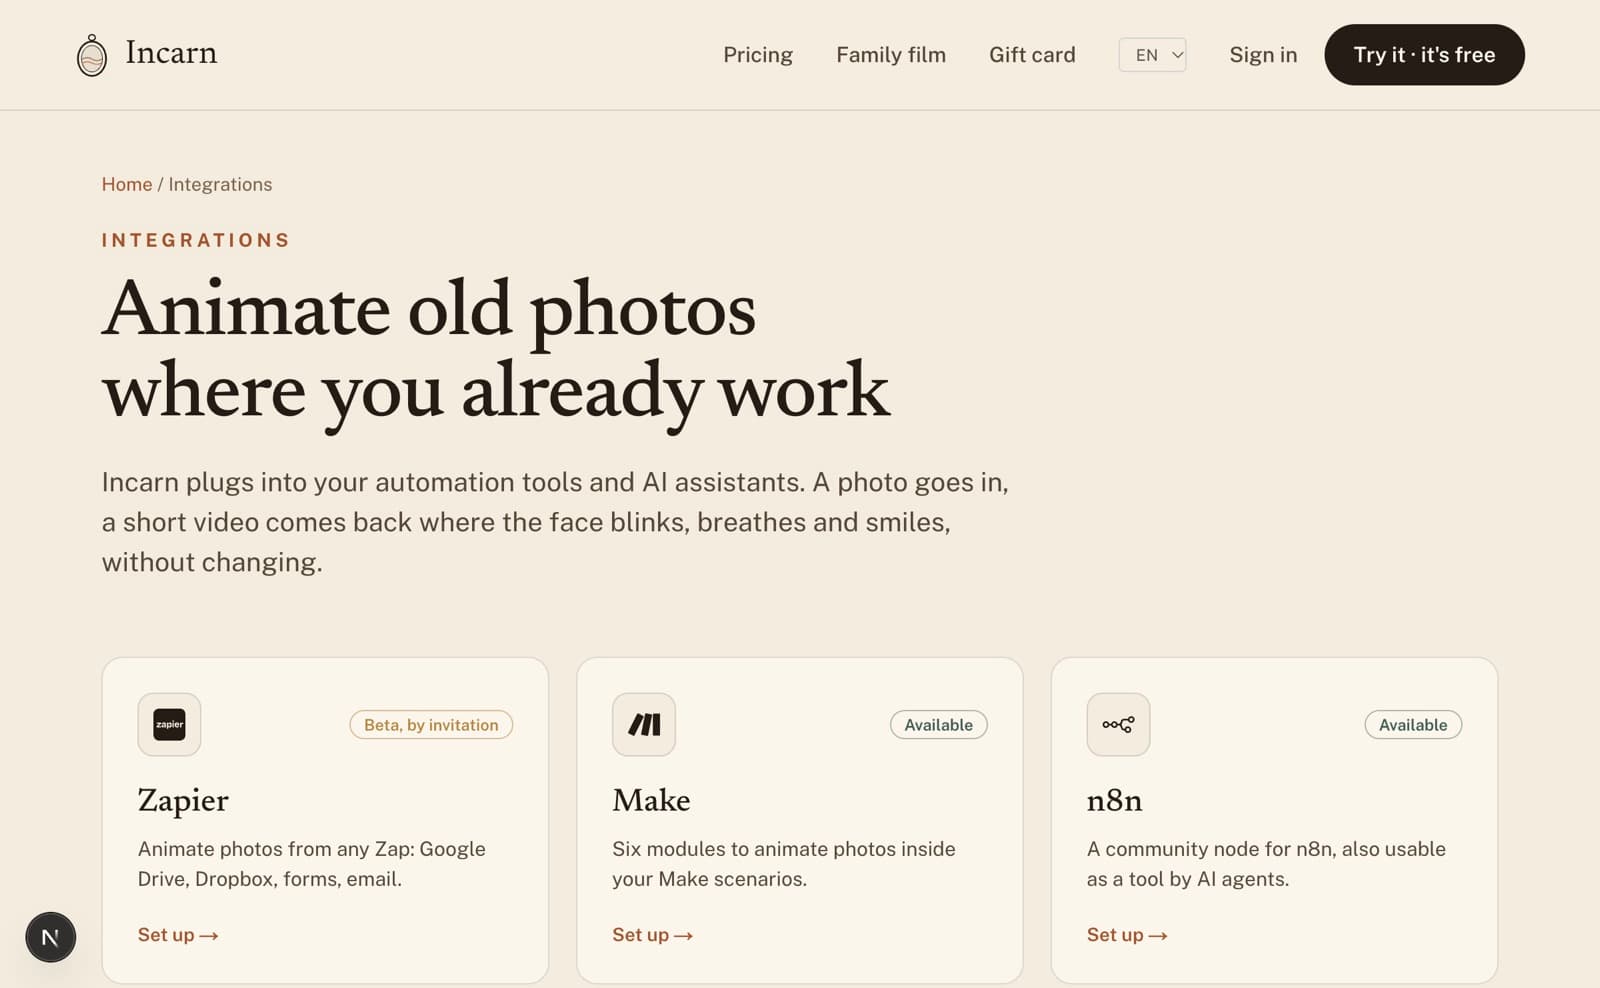Click the n8n card title
This screenshot has width=1600, height=988.
point(1114,800)
